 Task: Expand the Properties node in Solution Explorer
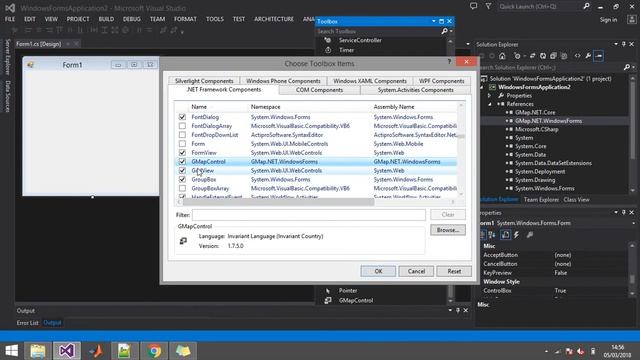489,96
